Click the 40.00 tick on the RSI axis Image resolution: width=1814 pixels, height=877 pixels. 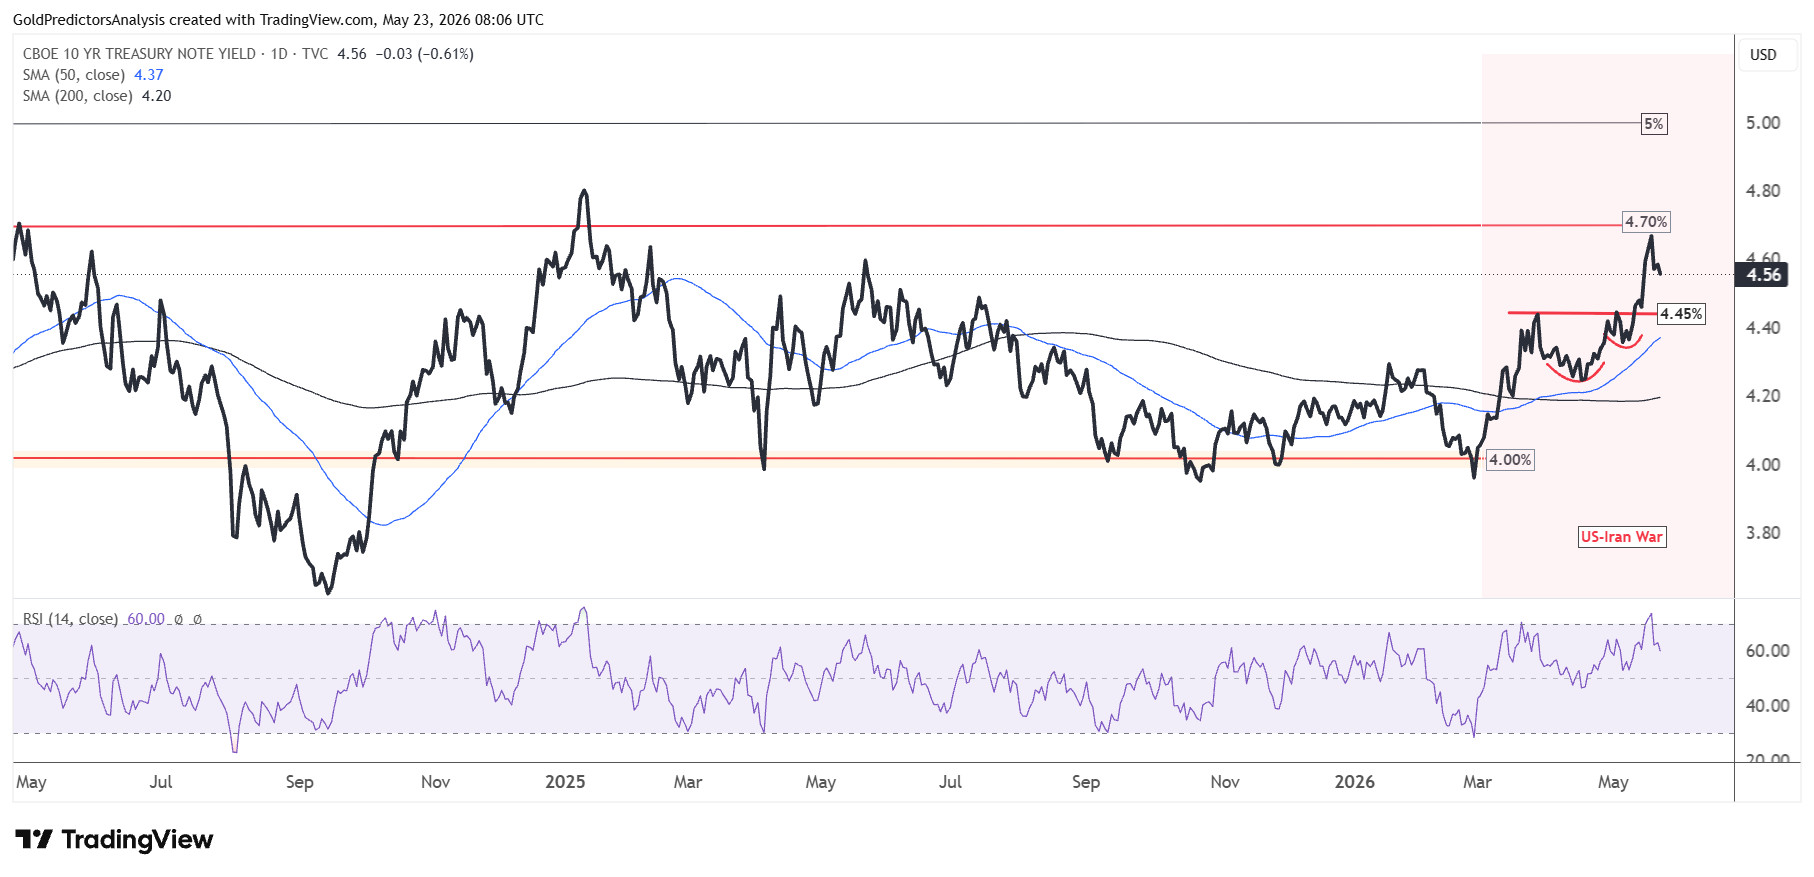click(1767, 706)
